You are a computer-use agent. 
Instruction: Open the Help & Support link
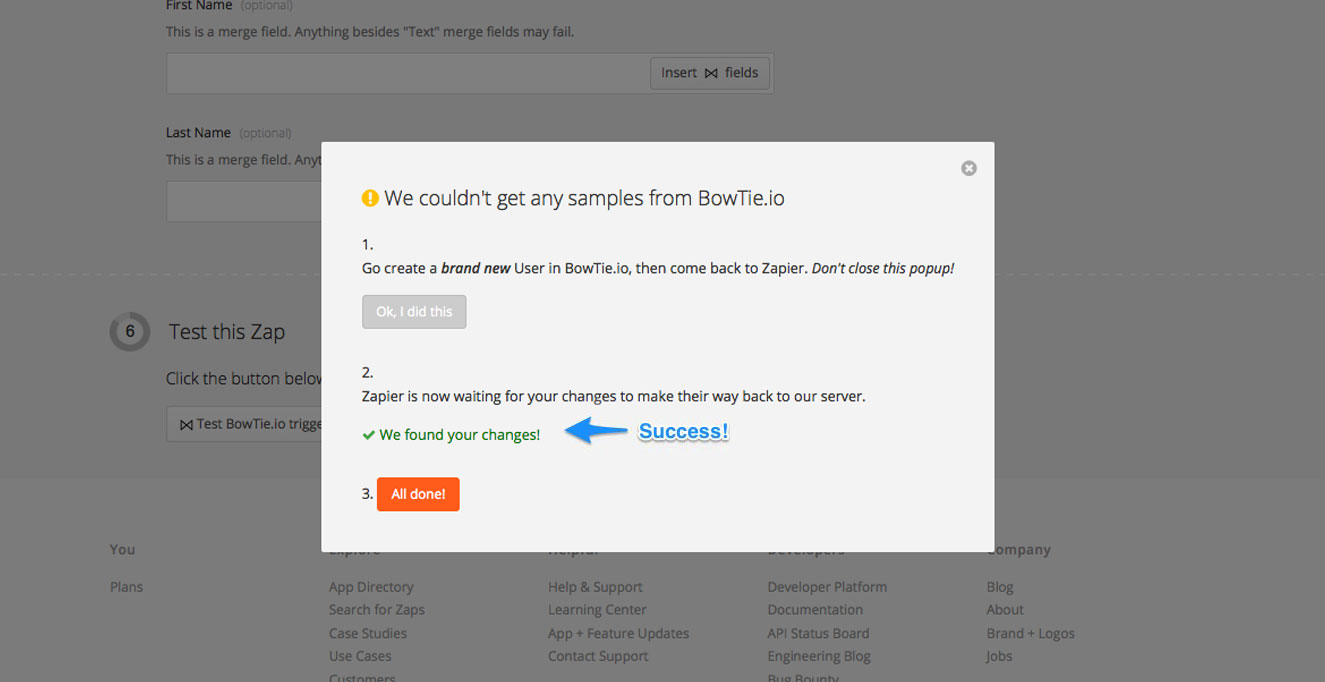point(595,587)
